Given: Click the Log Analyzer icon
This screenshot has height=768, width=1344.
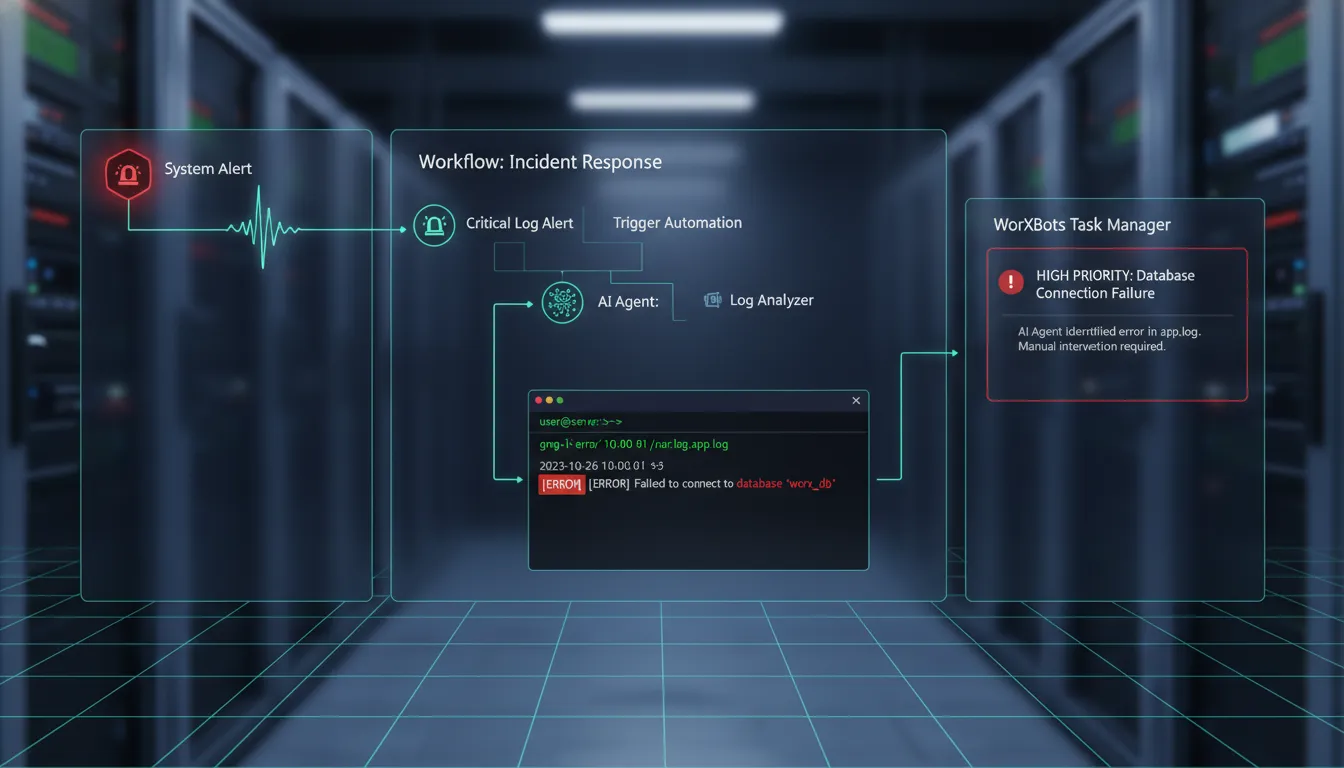Looking at the screenshot, I should (x=713, y=299).
